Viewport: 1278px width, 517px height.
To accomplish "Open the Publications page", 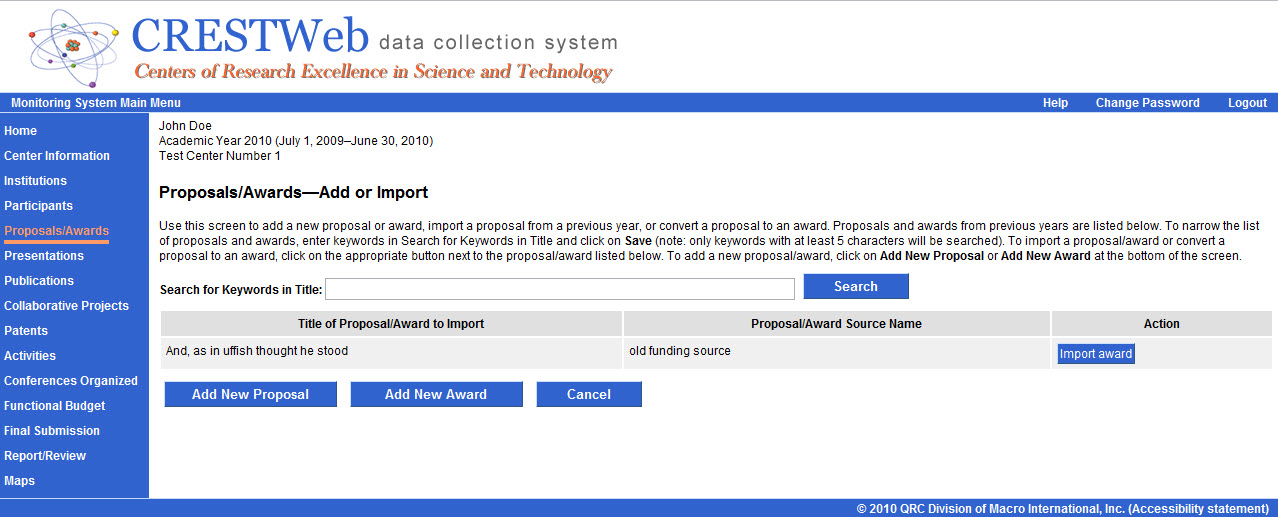I will click(39, 281).
